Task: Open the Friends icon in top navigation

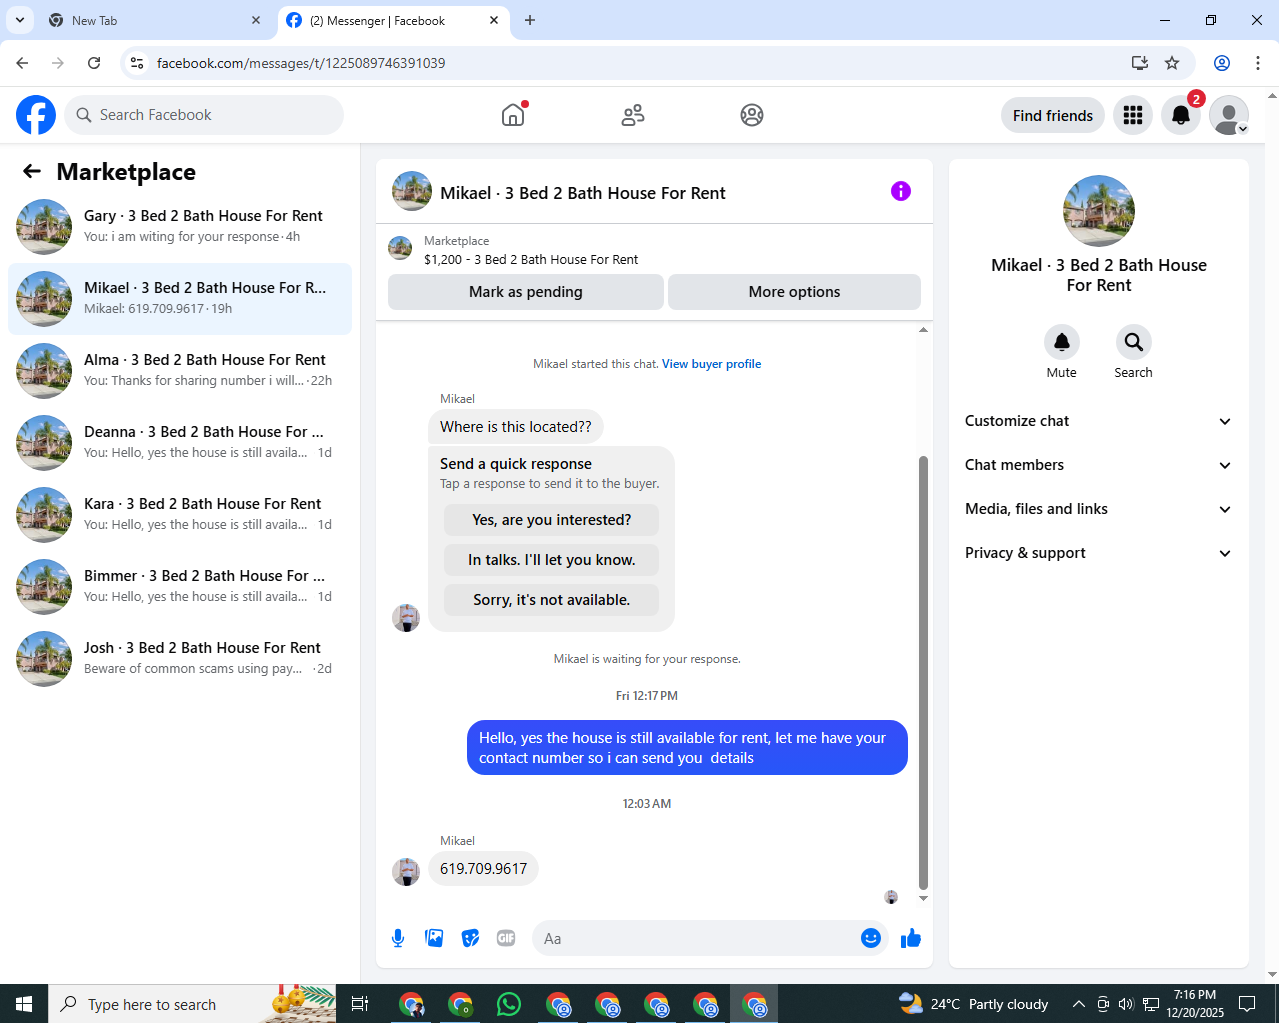Action: click(x=633, y=115)
